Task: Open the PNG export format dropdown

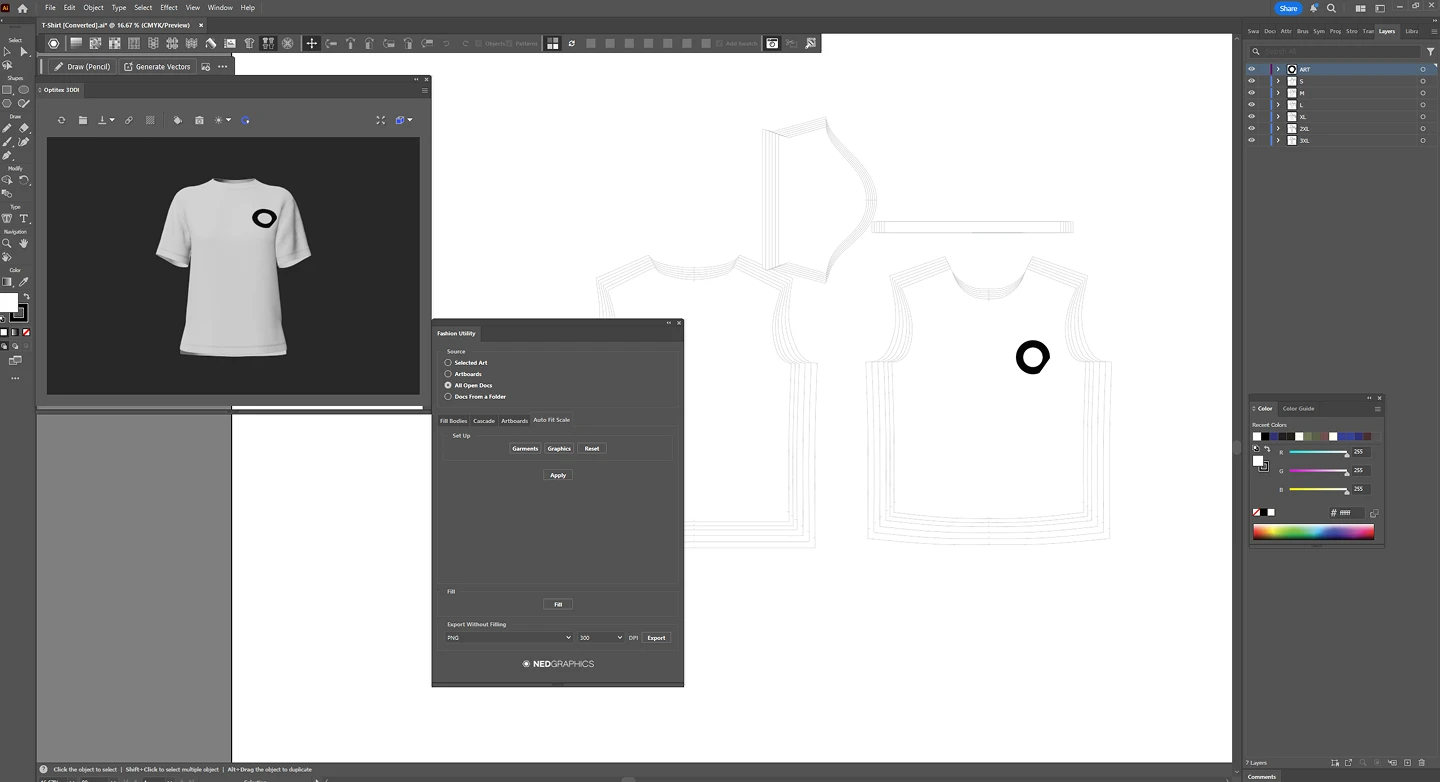Action: coord(509,638)
